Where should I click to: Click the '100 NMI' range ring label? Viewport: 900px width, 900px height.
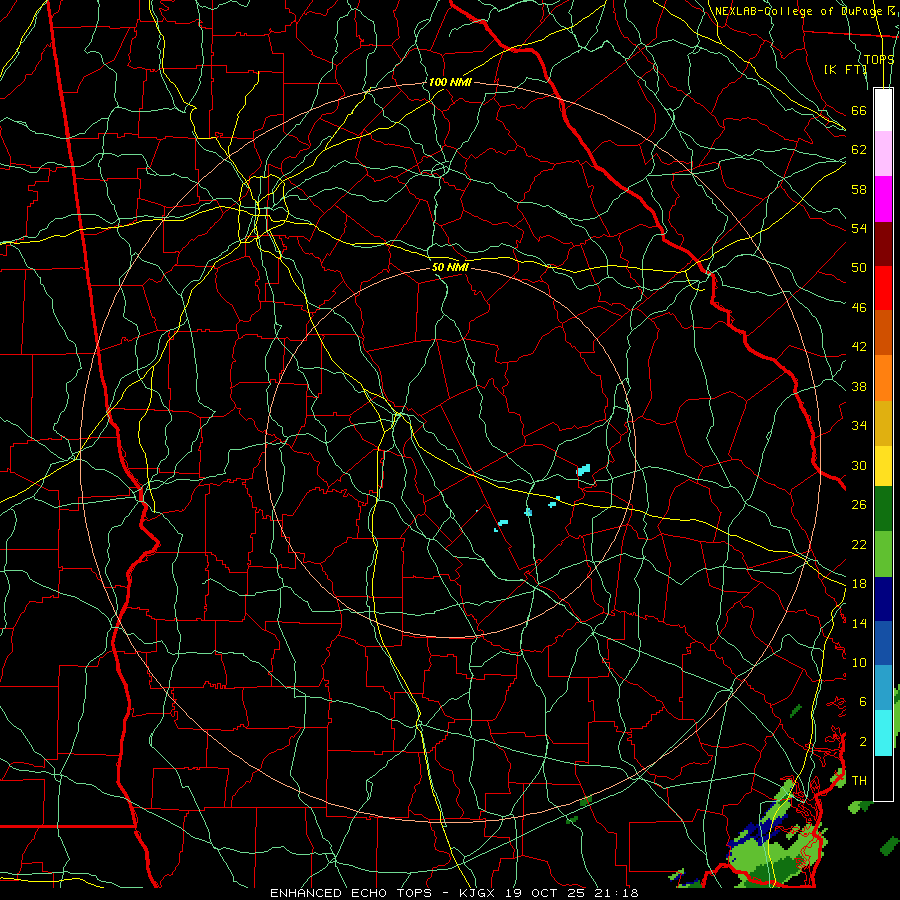(x=450, y=82)
